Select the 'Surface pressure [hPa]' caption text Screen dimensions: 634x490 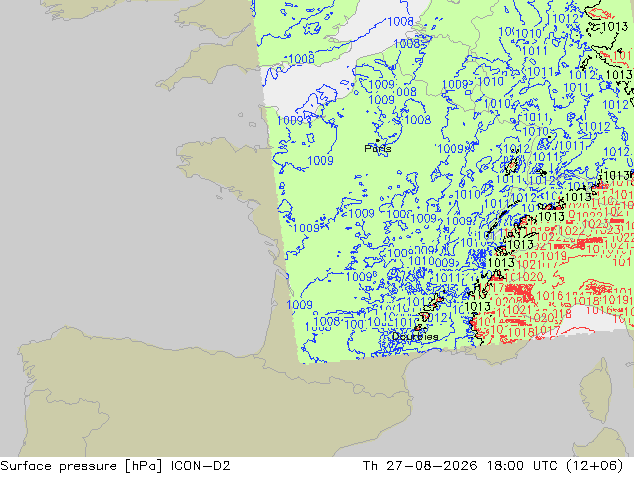click(82, 466)
